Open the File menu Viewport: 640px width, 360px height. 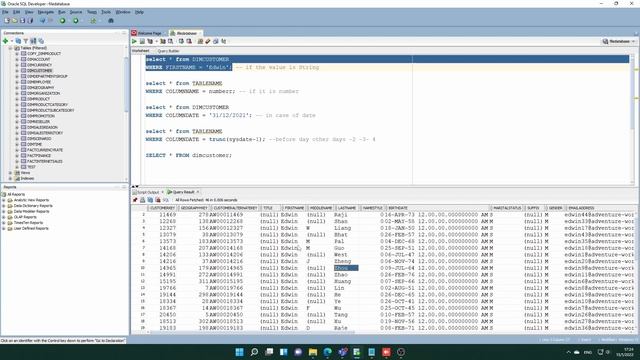point(5,12)
